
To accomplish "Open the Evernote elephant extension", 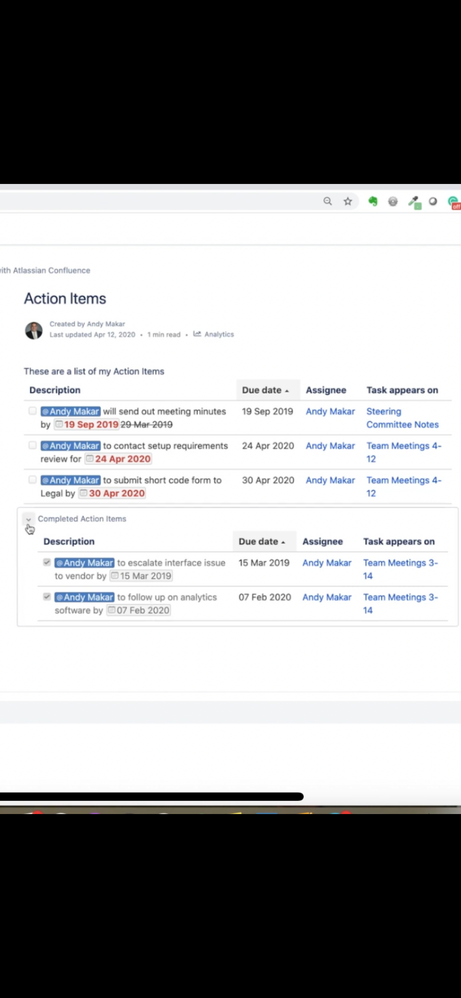I will tap(373, 202).
